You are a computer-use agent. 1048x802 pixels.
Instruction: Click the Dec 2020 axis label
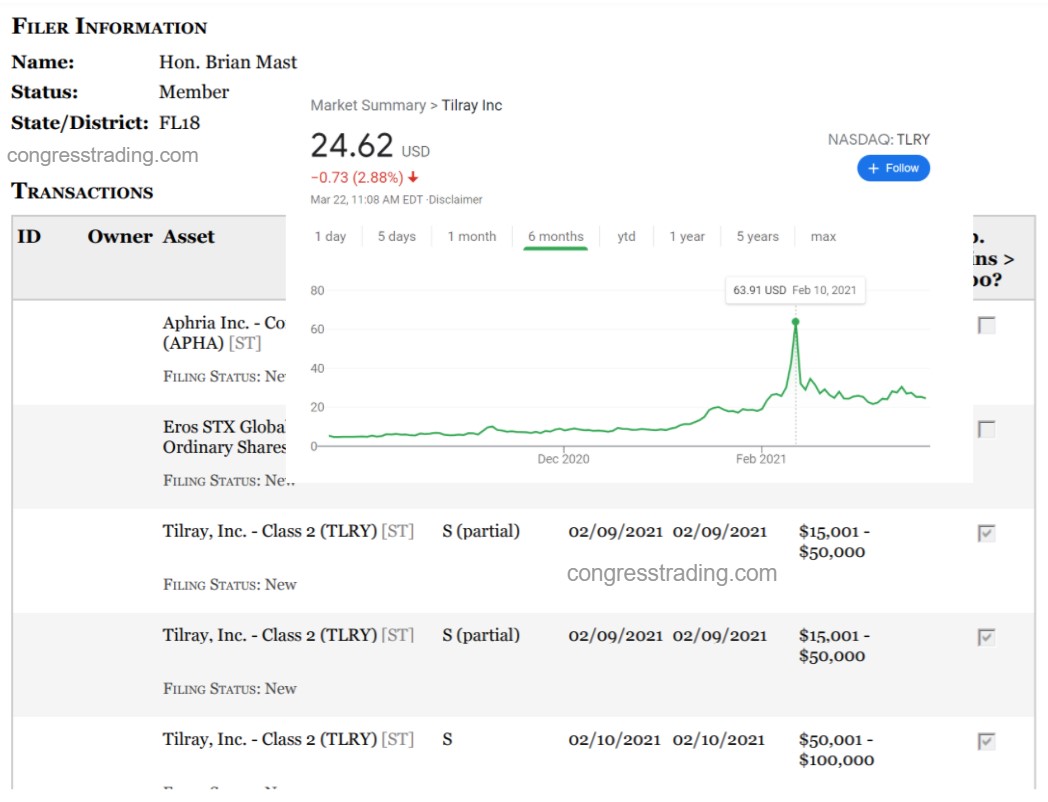[563, 459]
